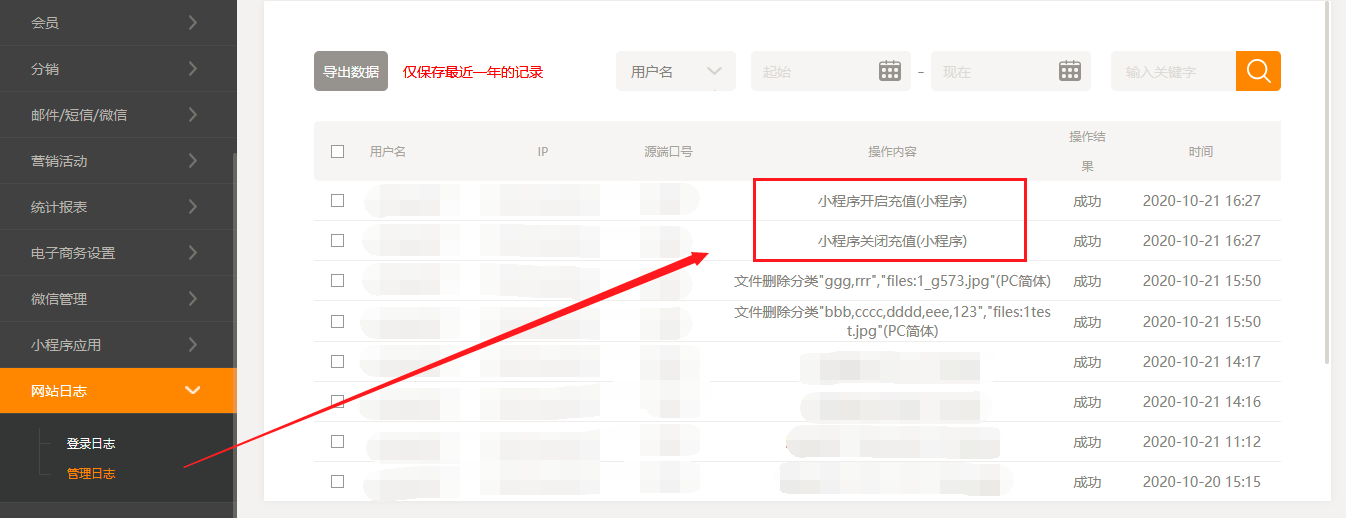Open calendar icon in 起始 date field

(889, 71)
